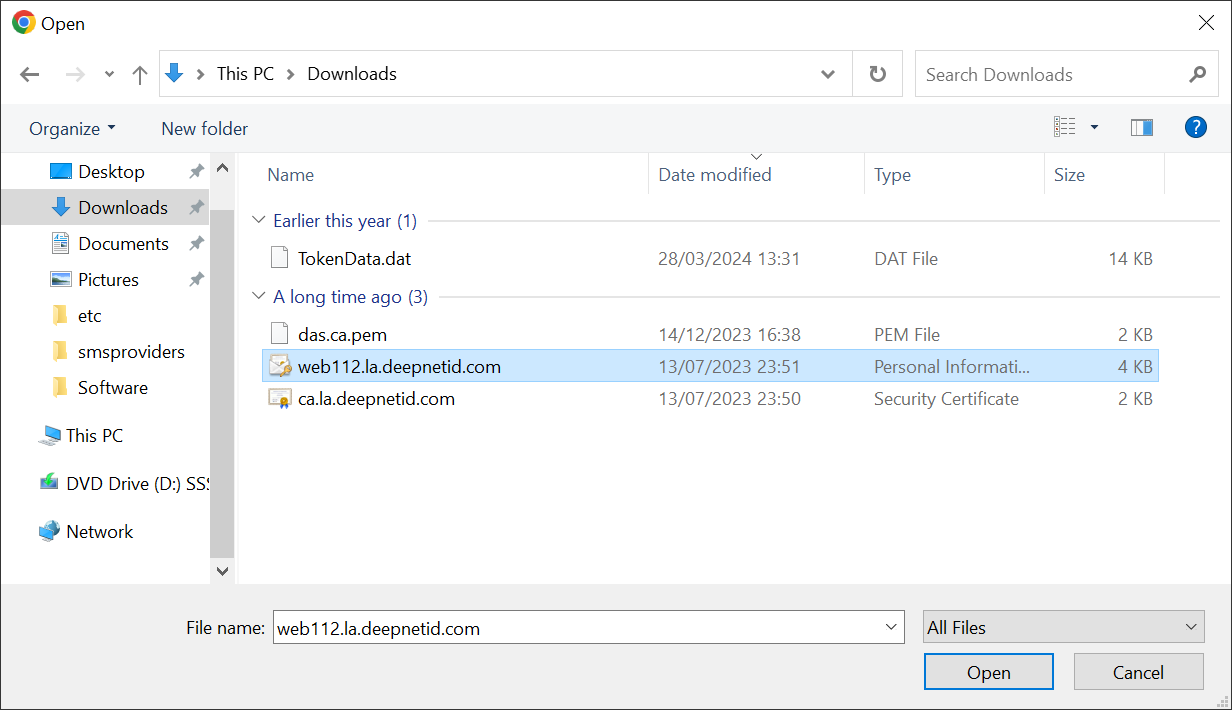The height and width of the screenshot is (710, 1232).
Task: Open the Organize menu
Action: (72, 128)
